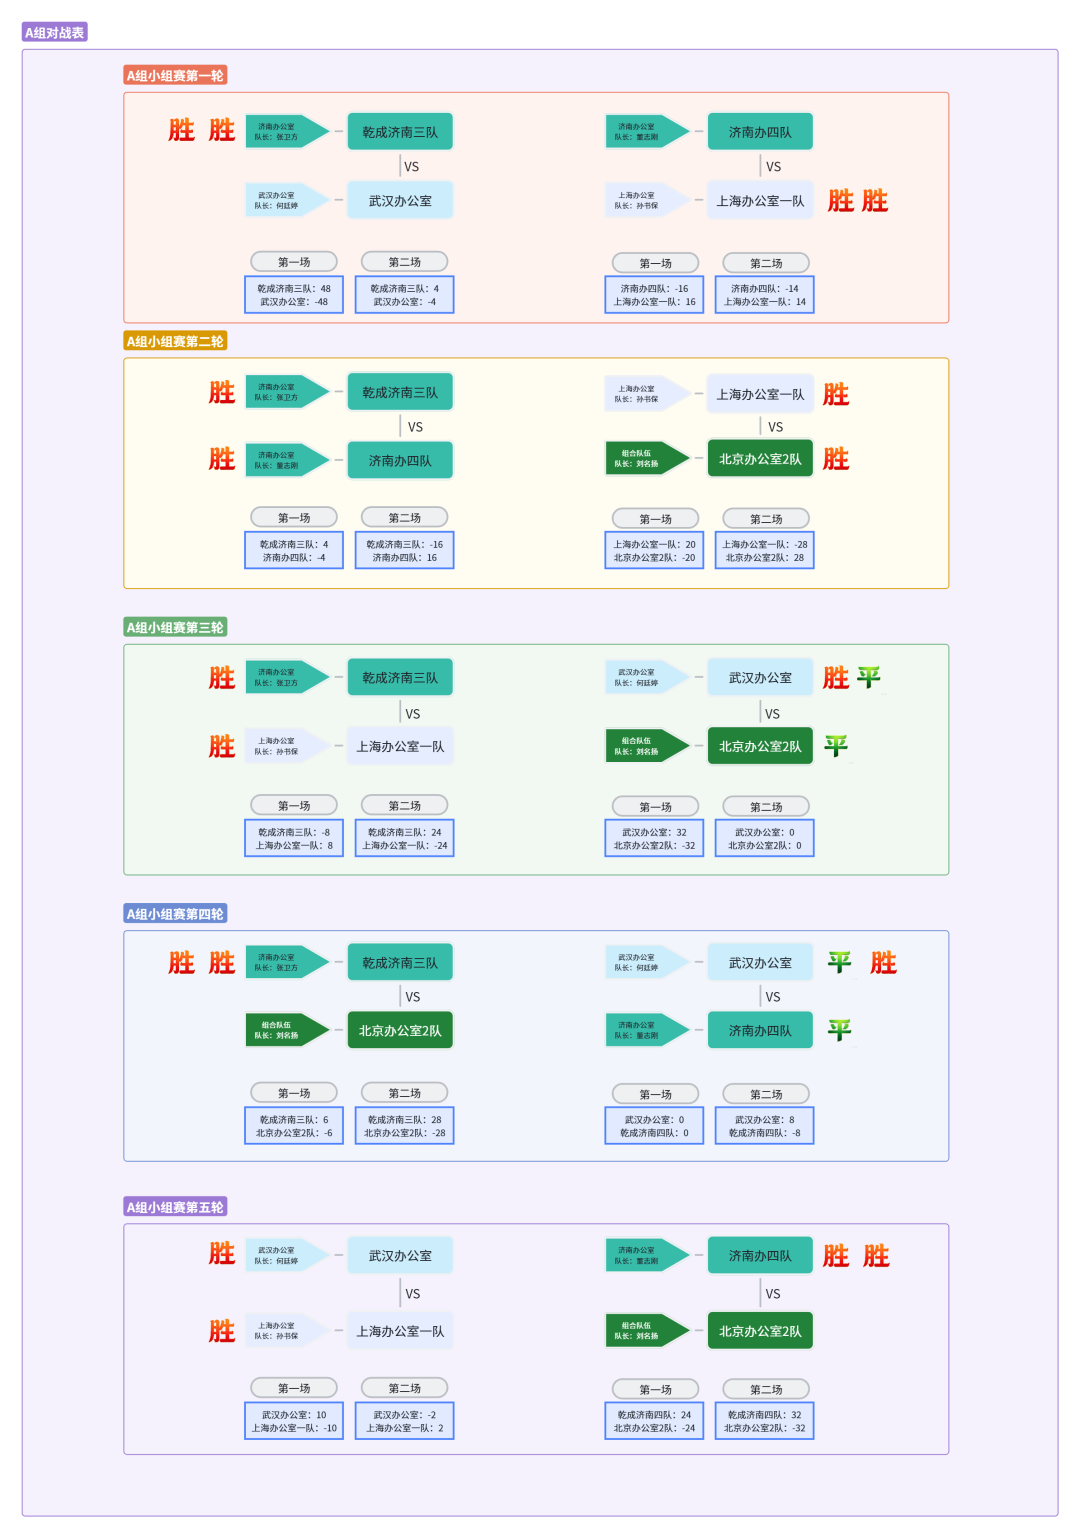Viewport: 1080px width, 1538px height.
Task: Select score box 武汉办公室 32, 北京办公室2队 -32
Action: coord(654,838)
